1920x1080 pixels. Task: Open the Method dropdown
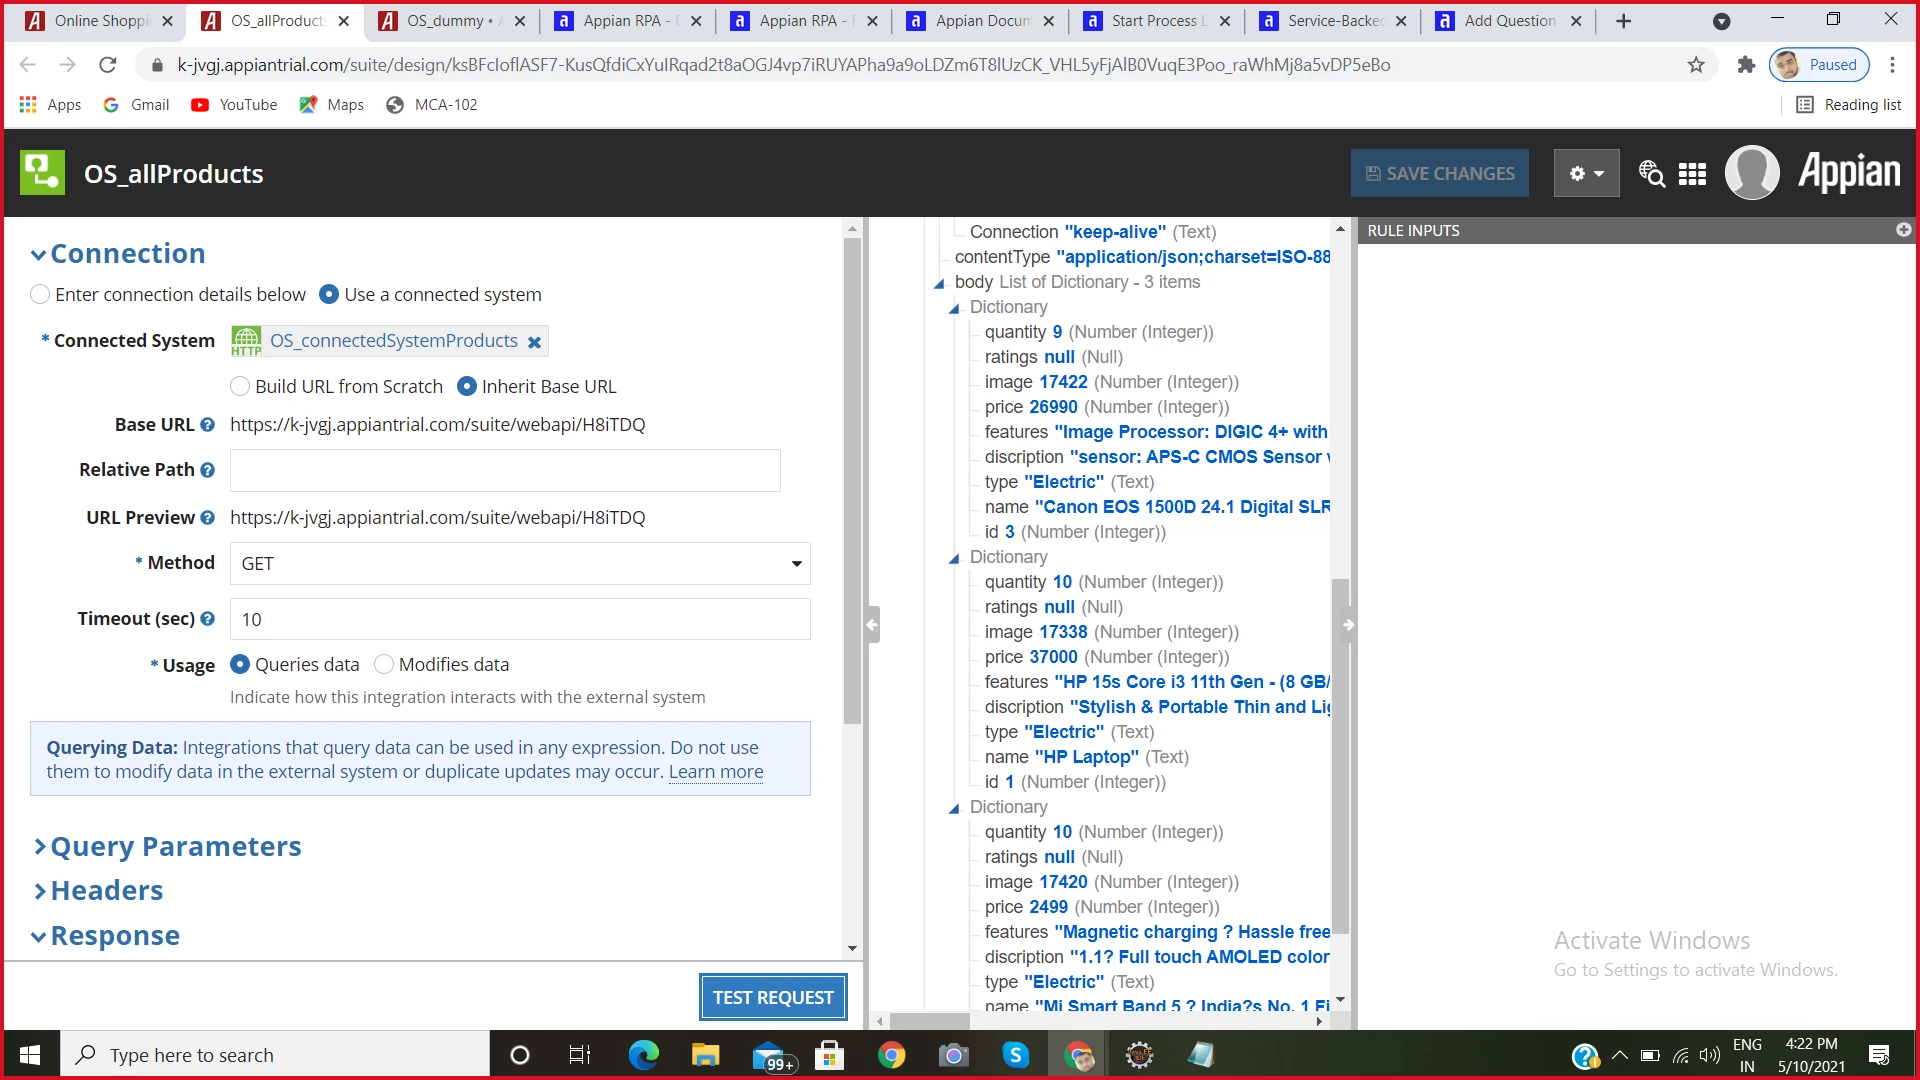520,564
